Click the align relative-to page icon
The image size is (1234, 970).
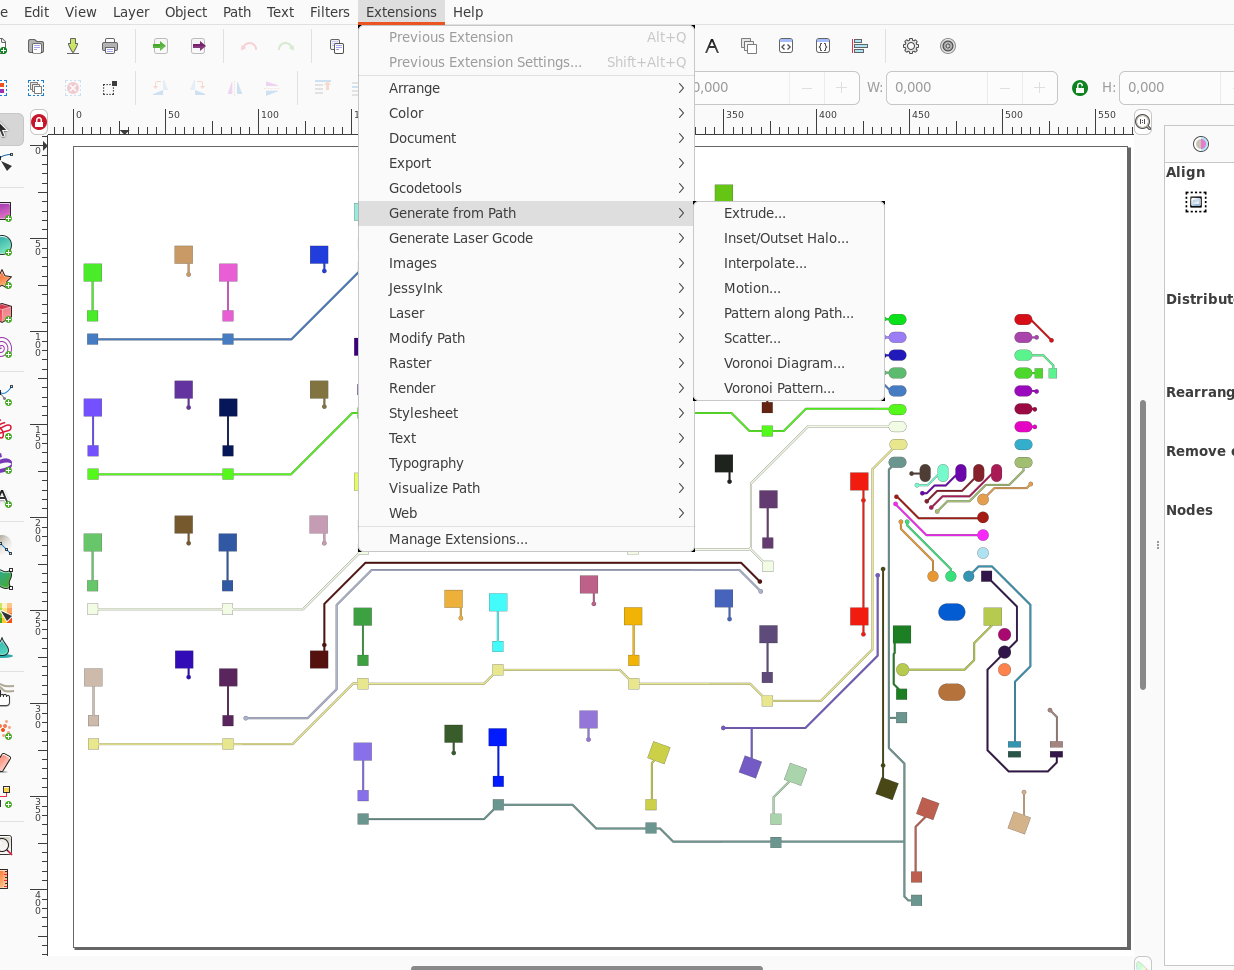(1196, 202)
